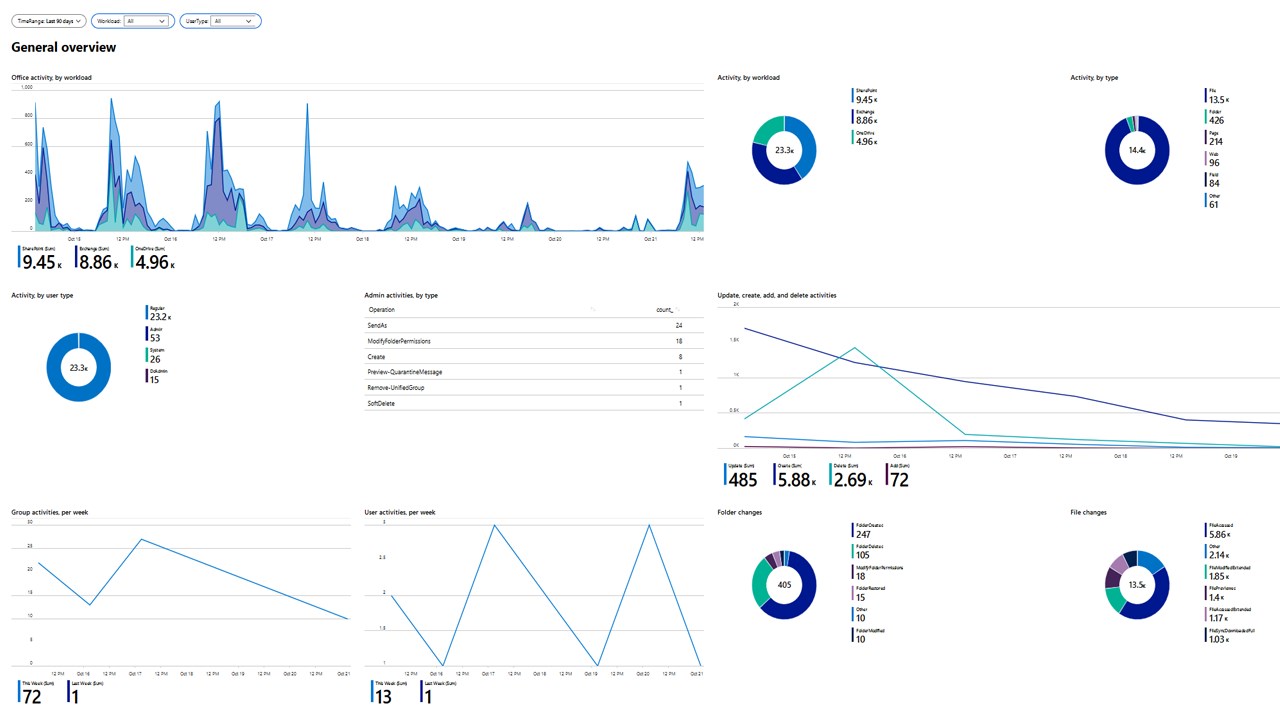Toggle the OneDrive 4.96K legend under the area chart
Screen dimensions: 1280x720
[155, 258]
